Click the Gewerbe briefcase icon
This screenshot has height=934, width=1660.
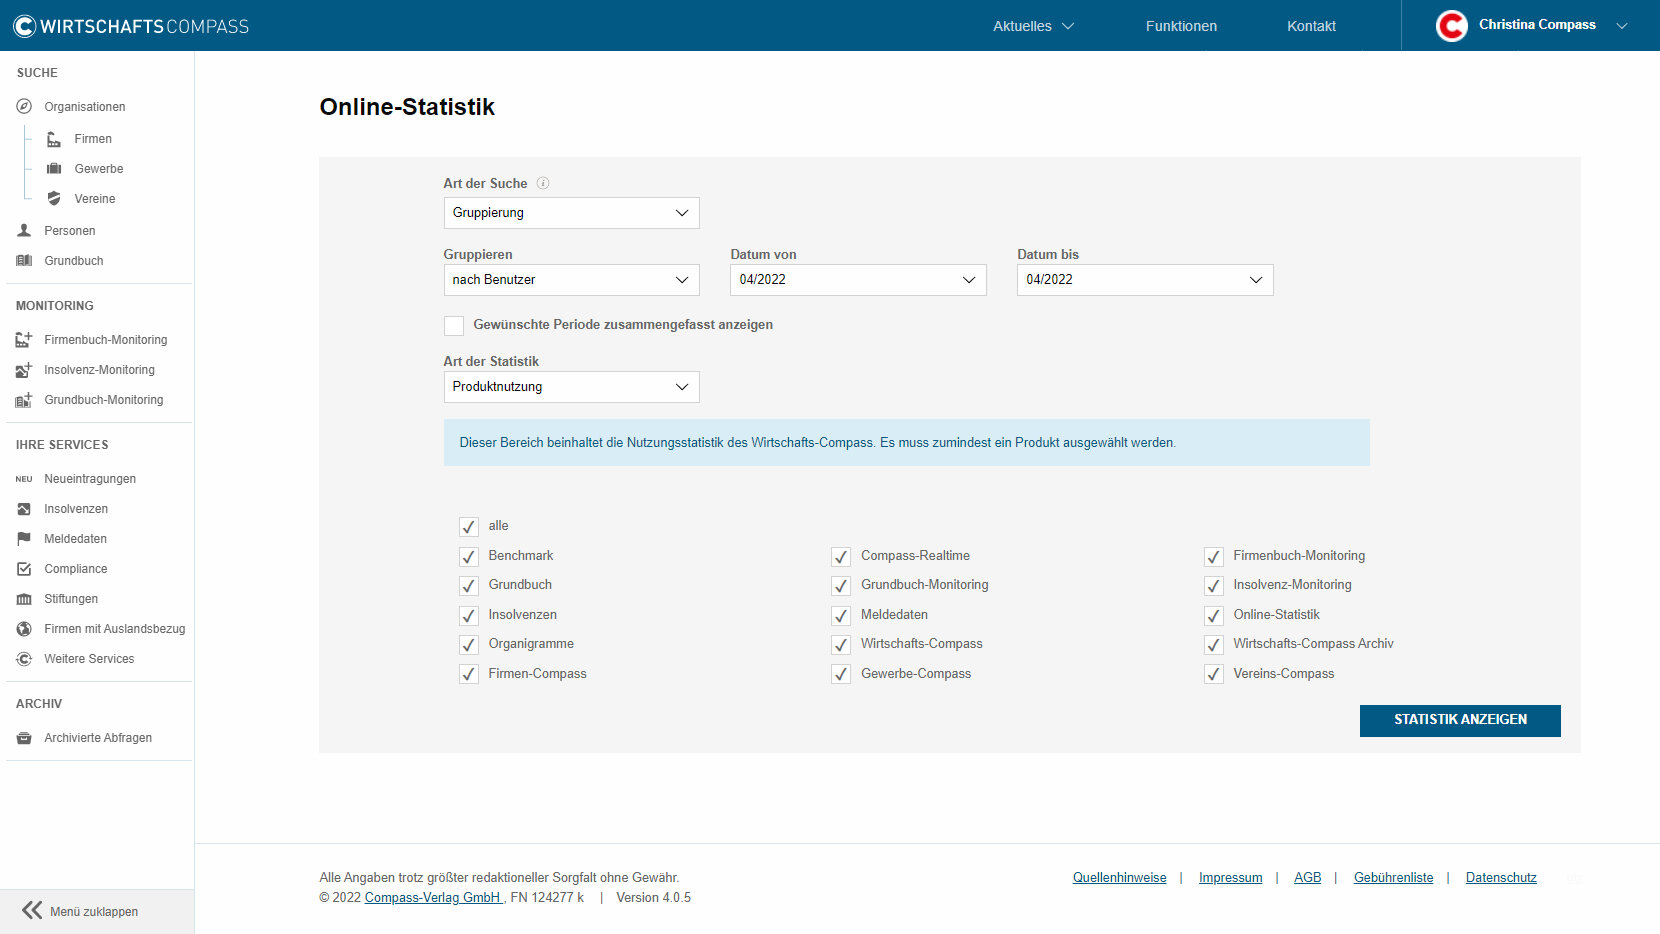54,169
